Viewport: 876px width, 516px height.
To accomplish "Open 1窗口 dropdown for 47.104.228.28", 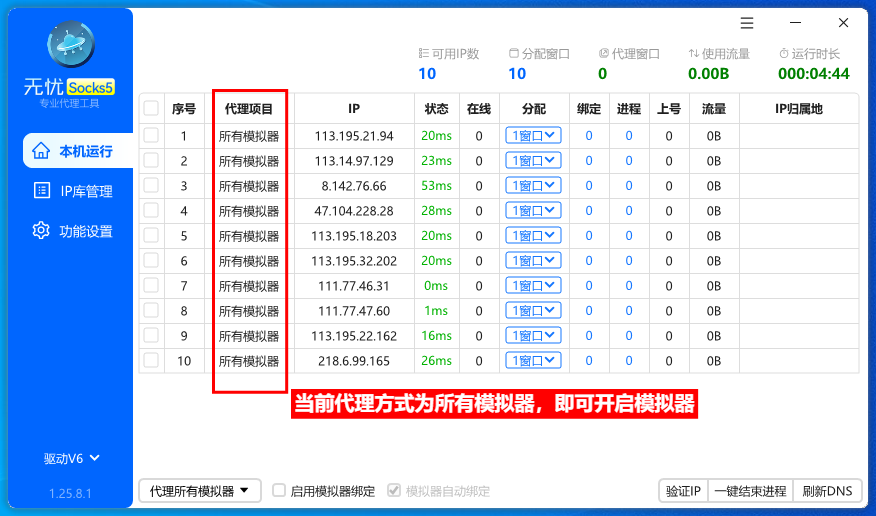I will 533,211.
